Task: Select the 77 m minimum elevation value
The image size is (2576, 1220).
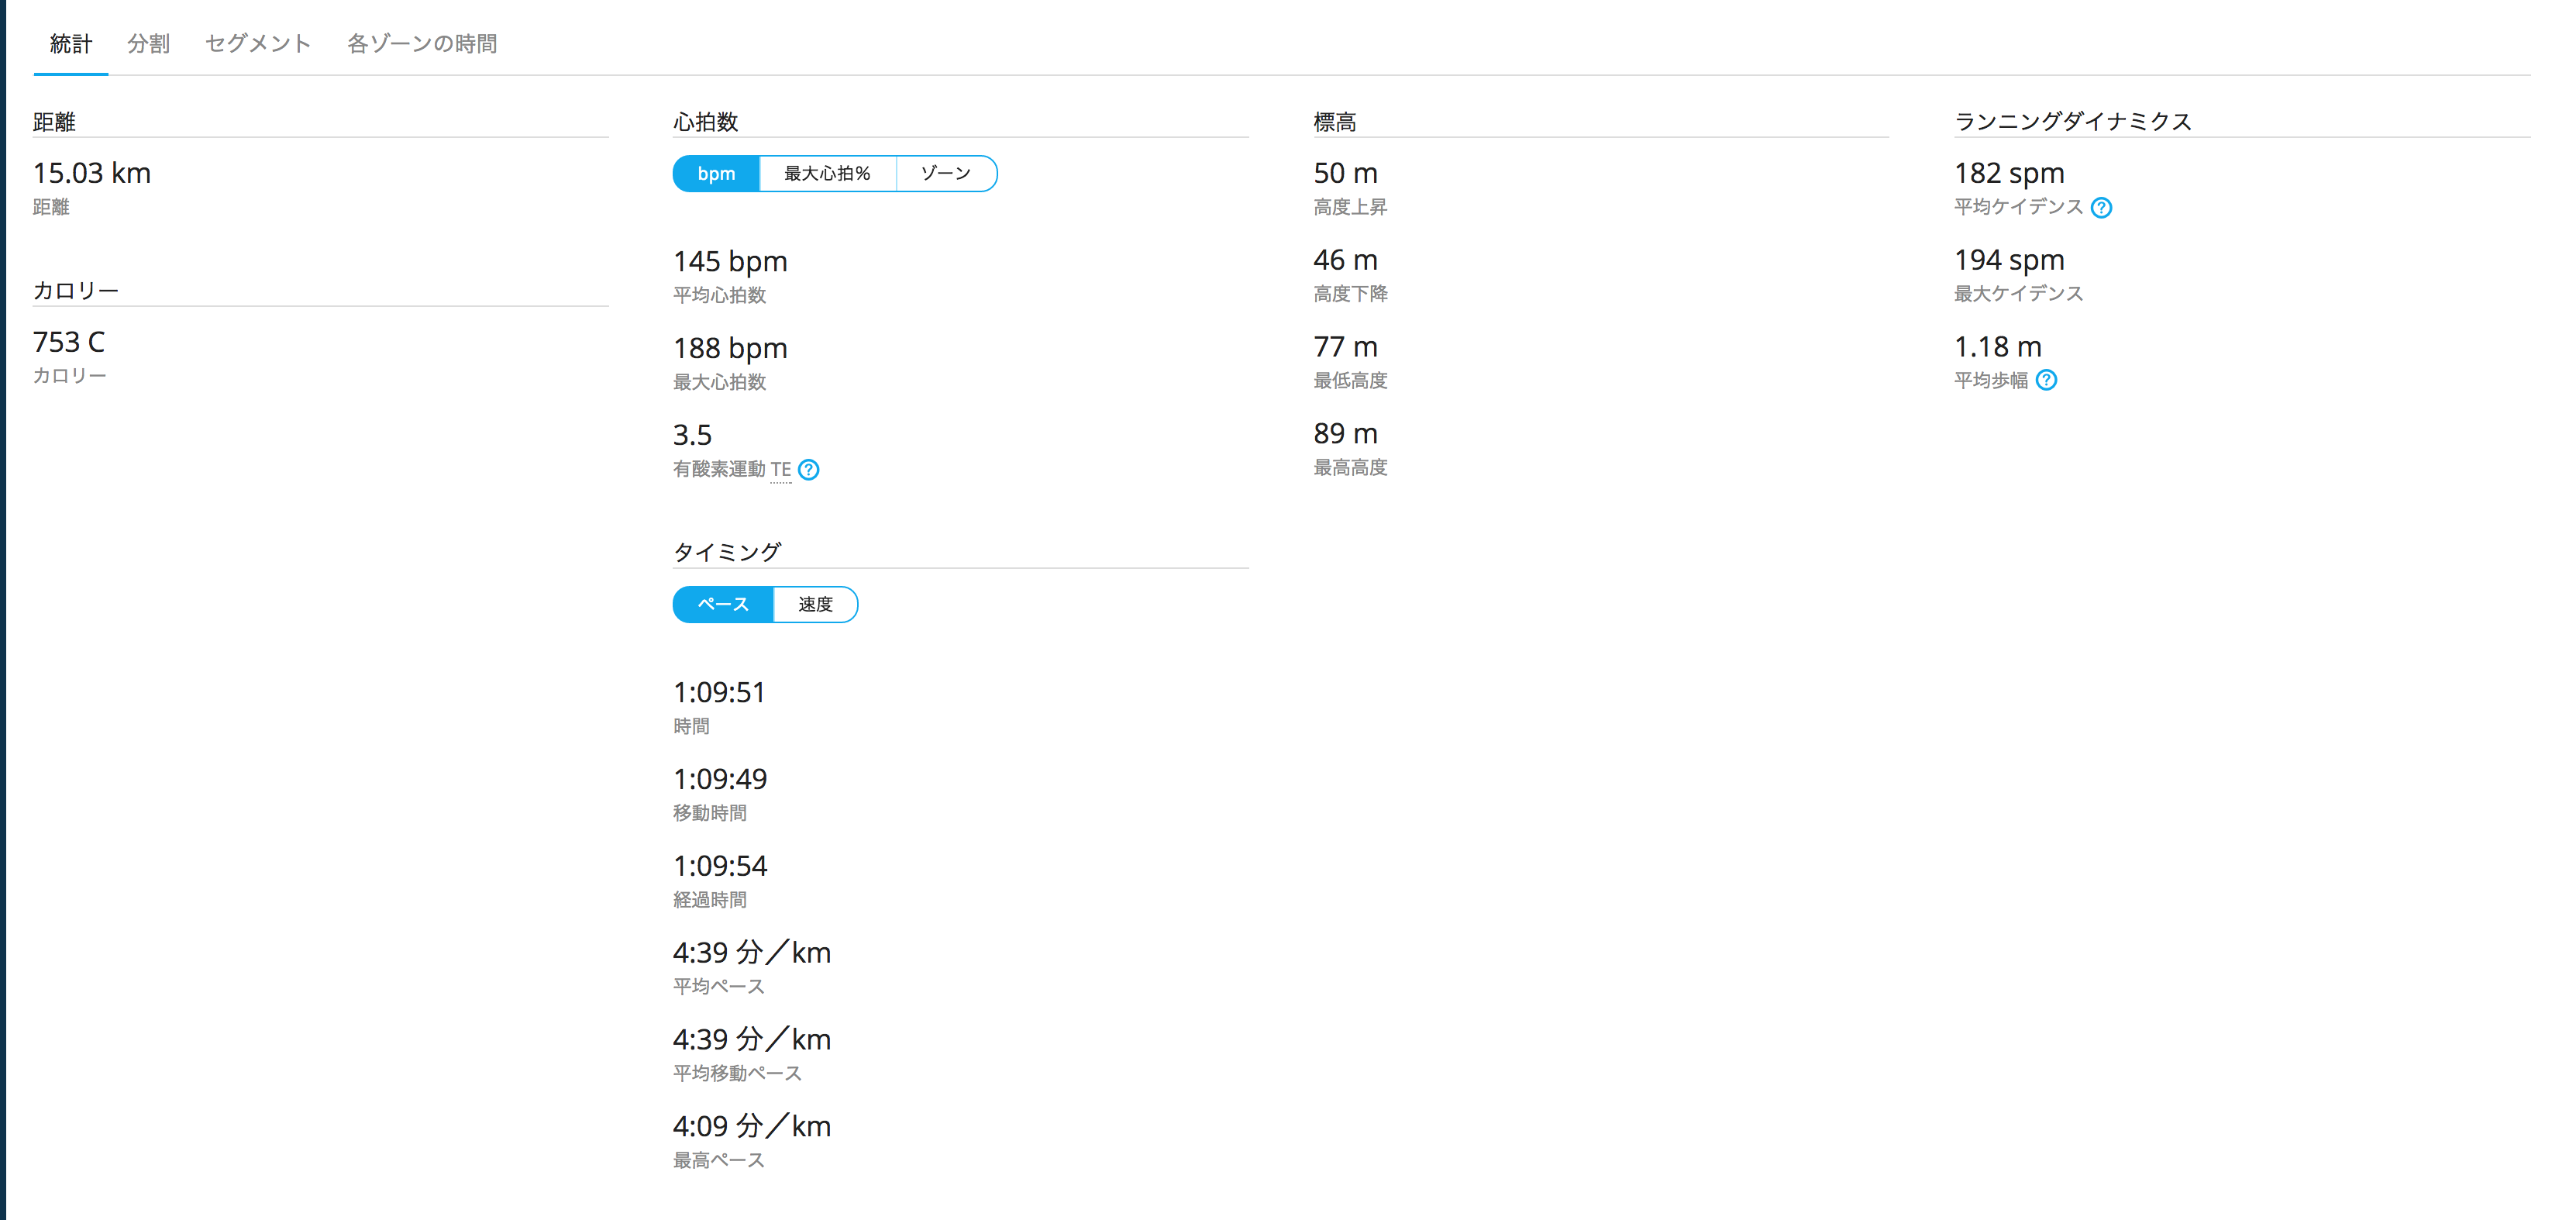Action: 1345,347
